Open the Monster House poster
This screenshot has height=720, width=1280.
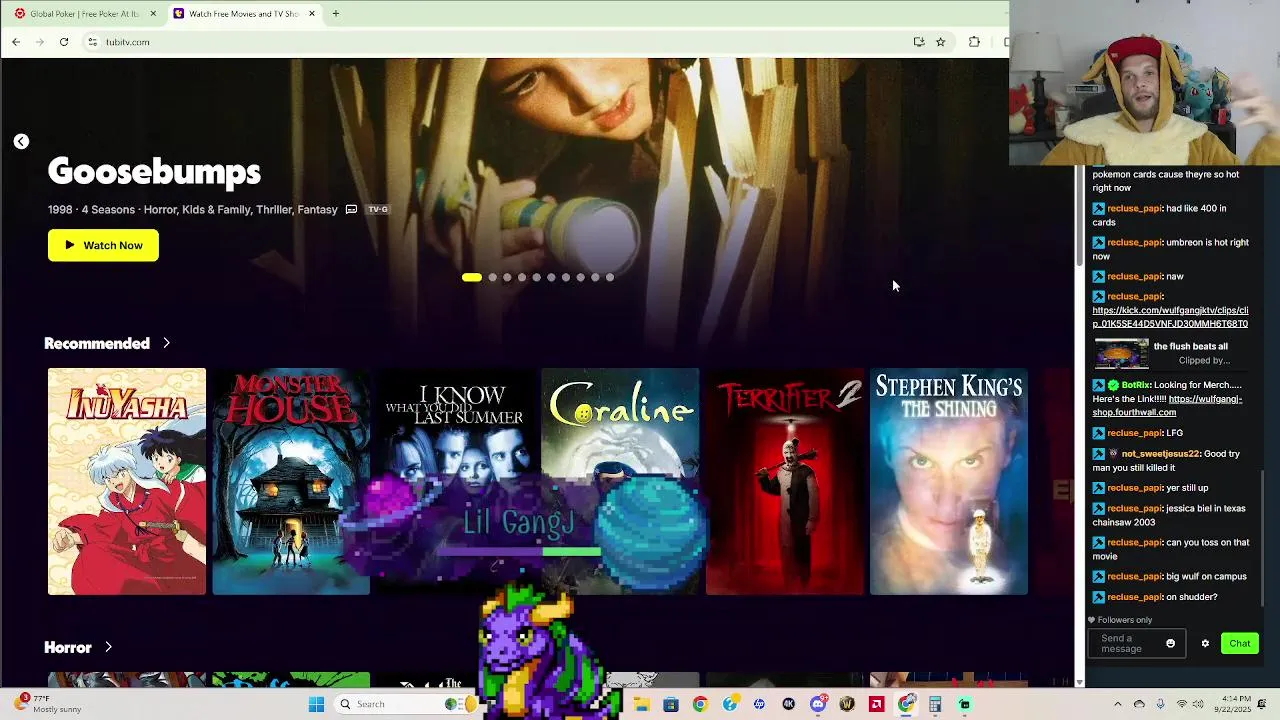coord(291,482)
